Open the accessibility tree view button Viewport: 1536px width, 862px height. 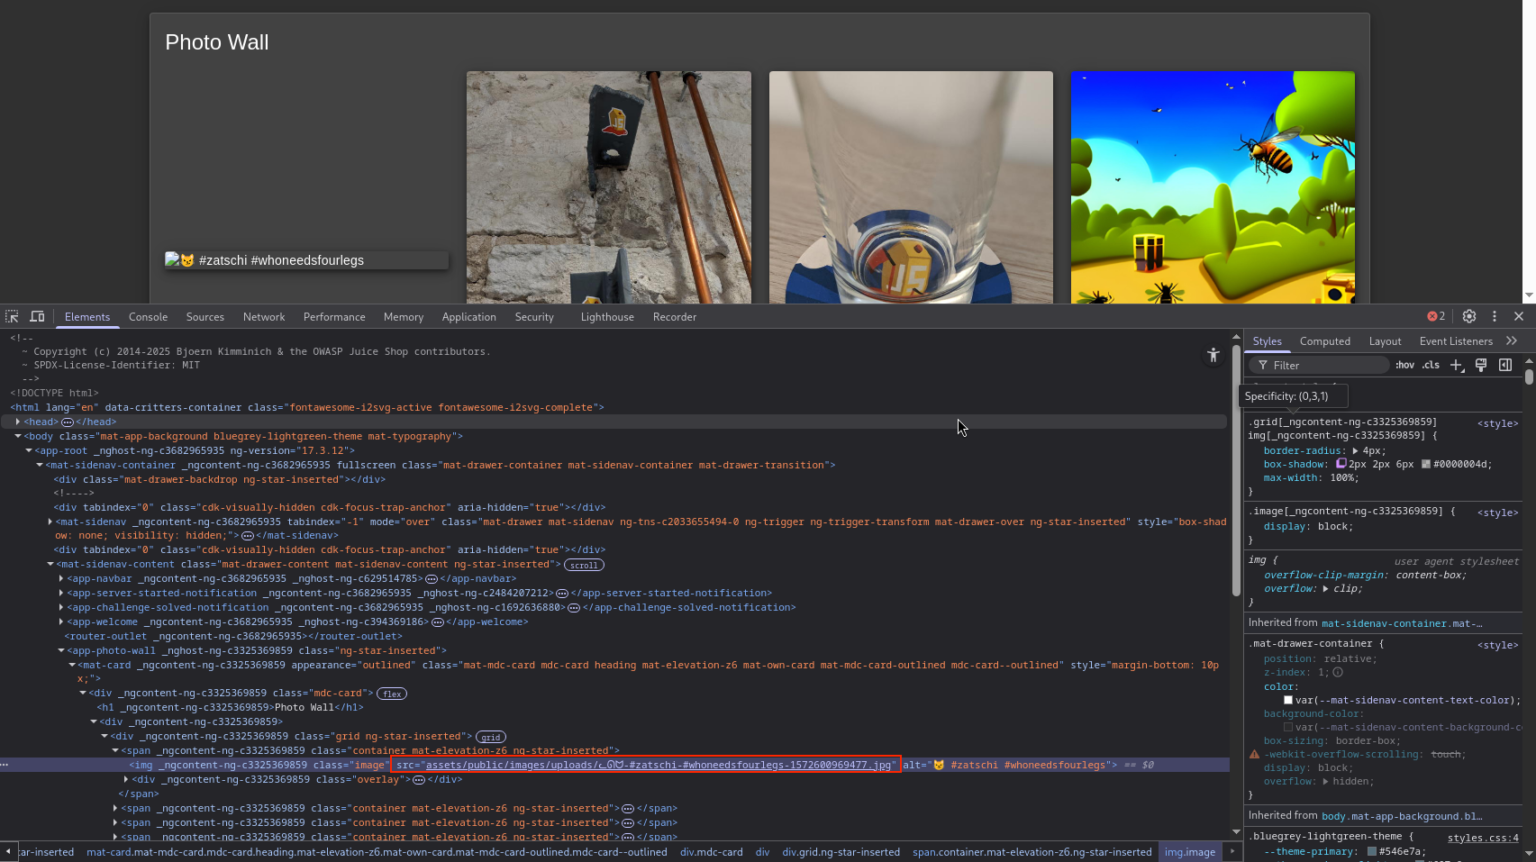point(1213,355)
